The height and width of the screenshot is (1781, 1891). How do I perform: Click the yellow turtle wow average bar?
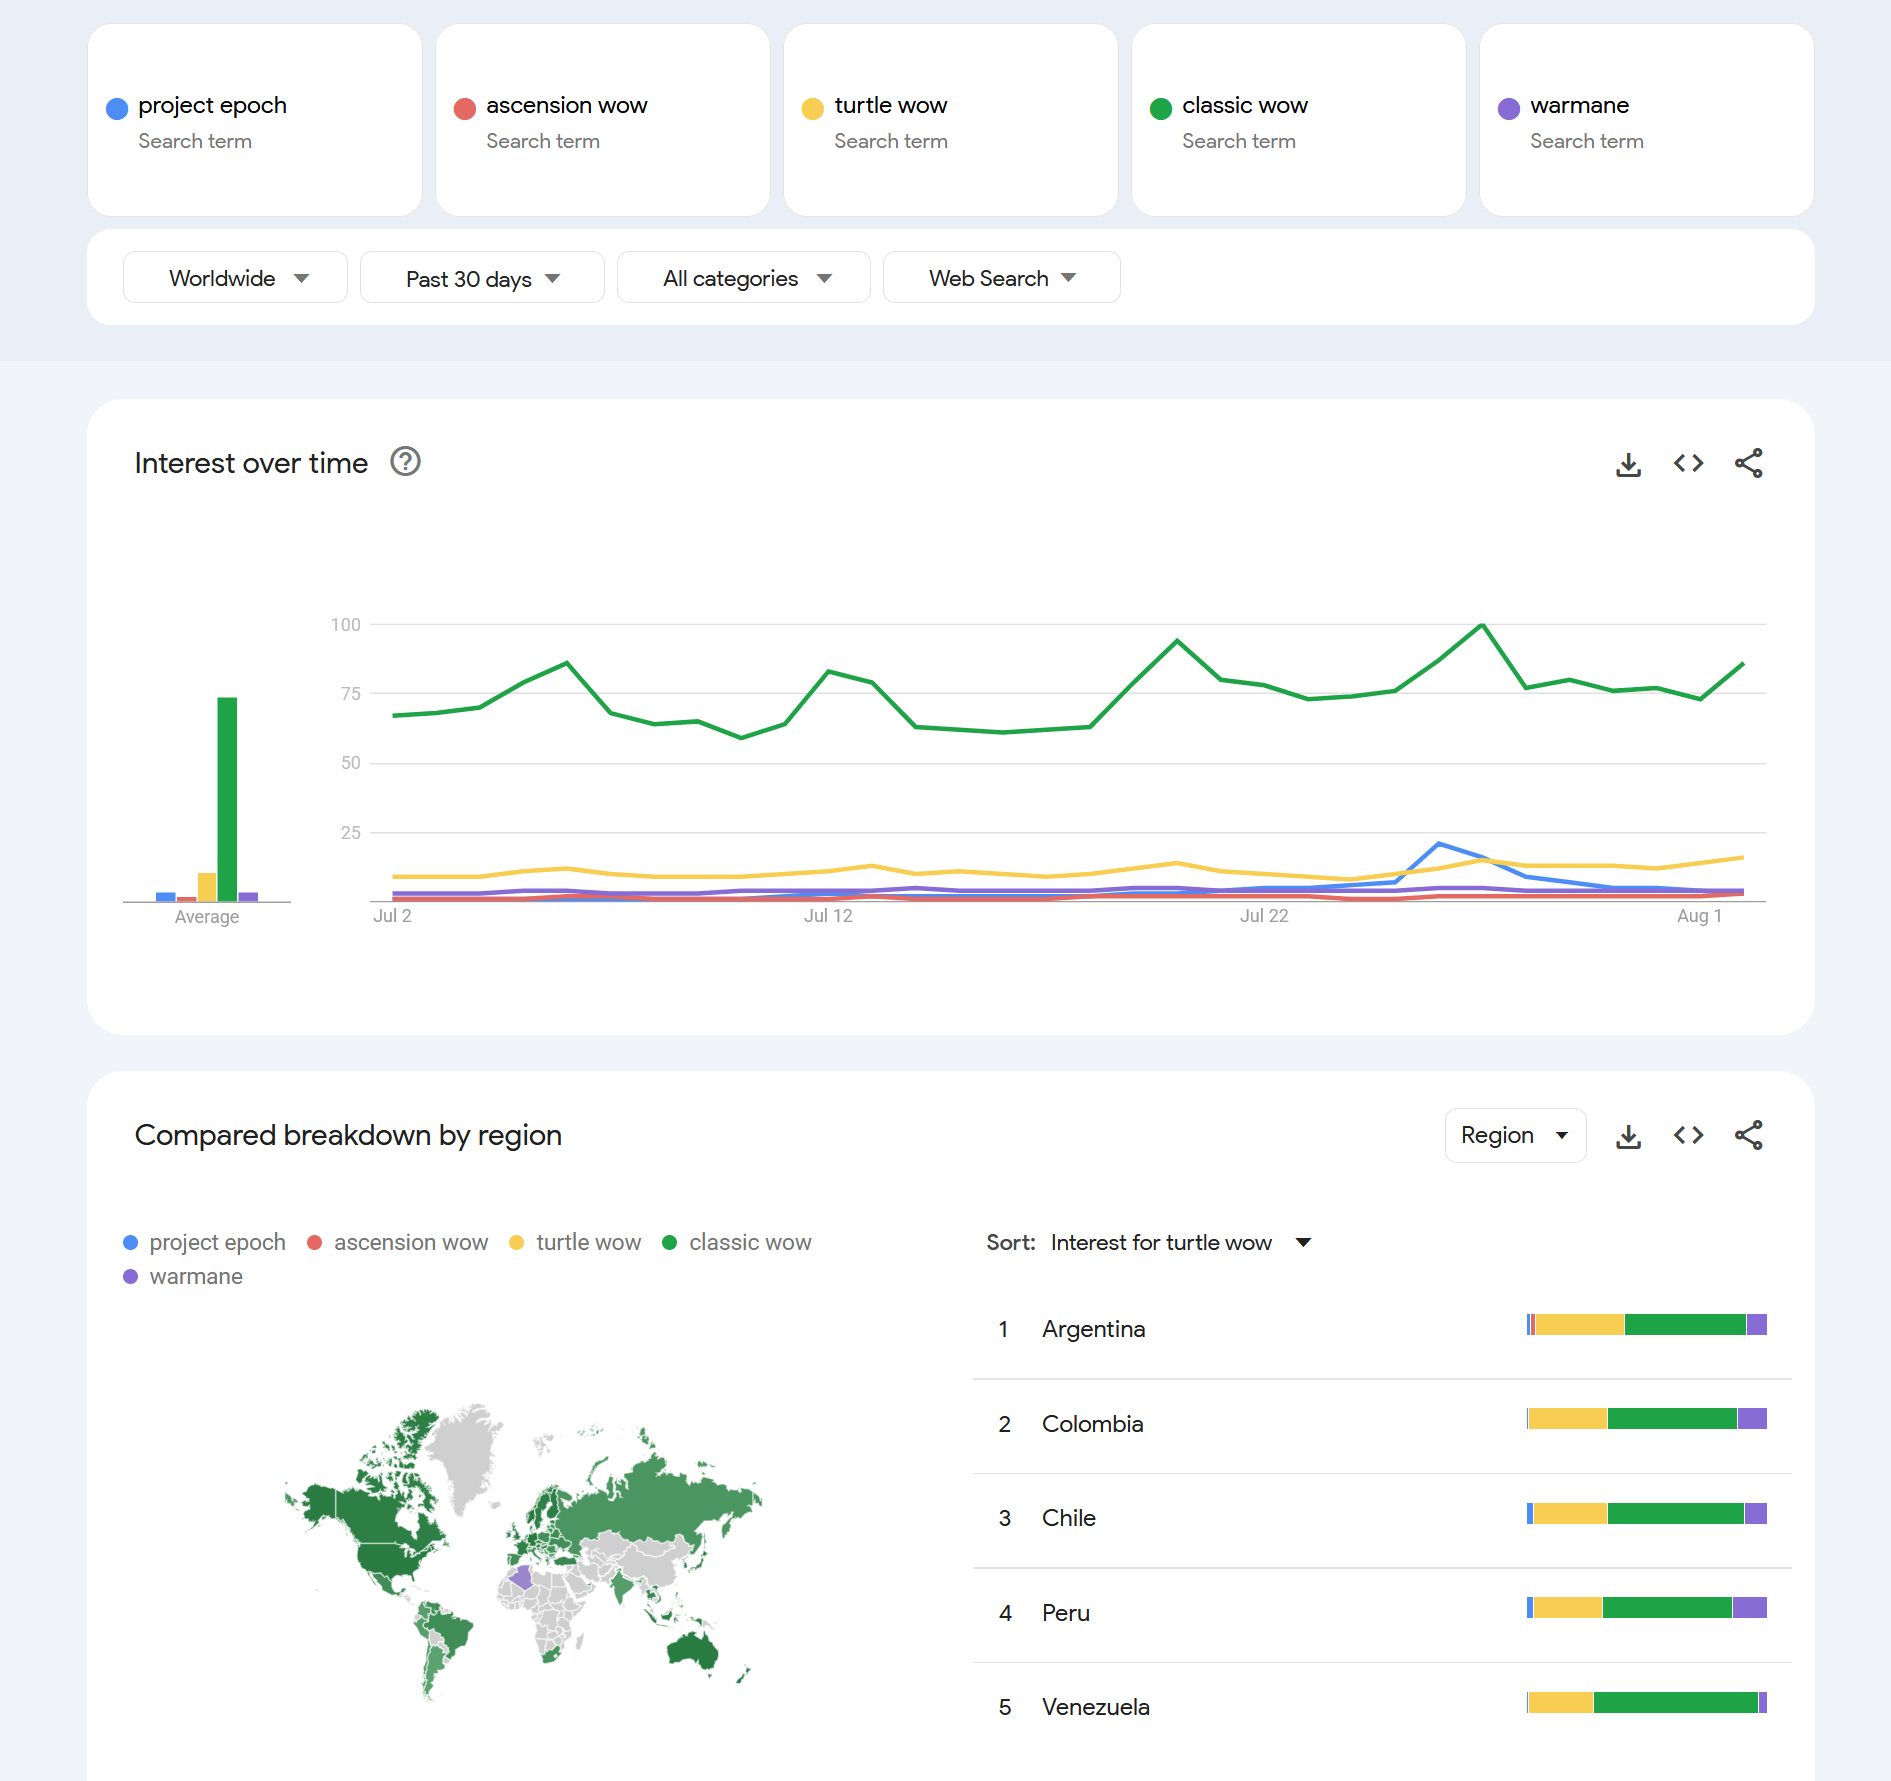[x=207, y=887]
